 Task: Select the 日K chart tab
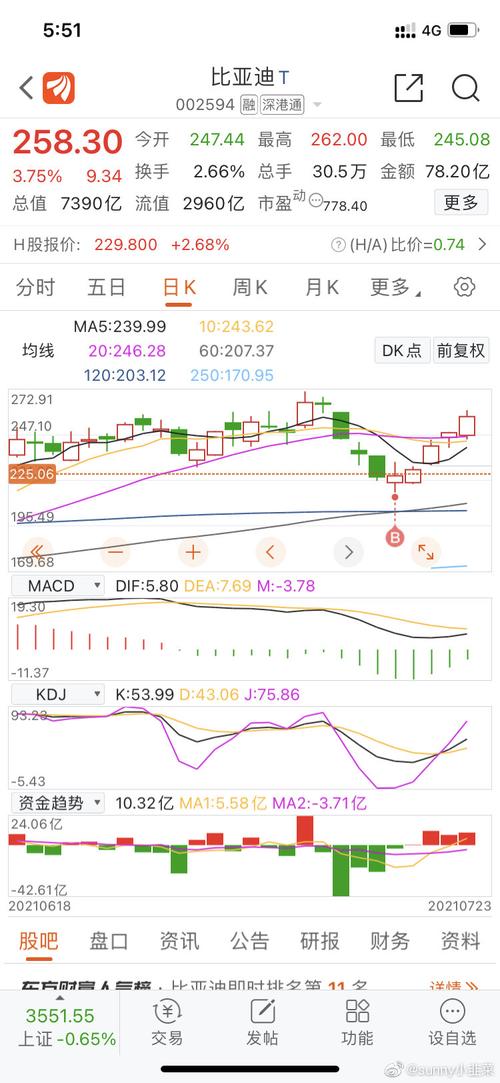pyautogui.click(x=179, y=287)
